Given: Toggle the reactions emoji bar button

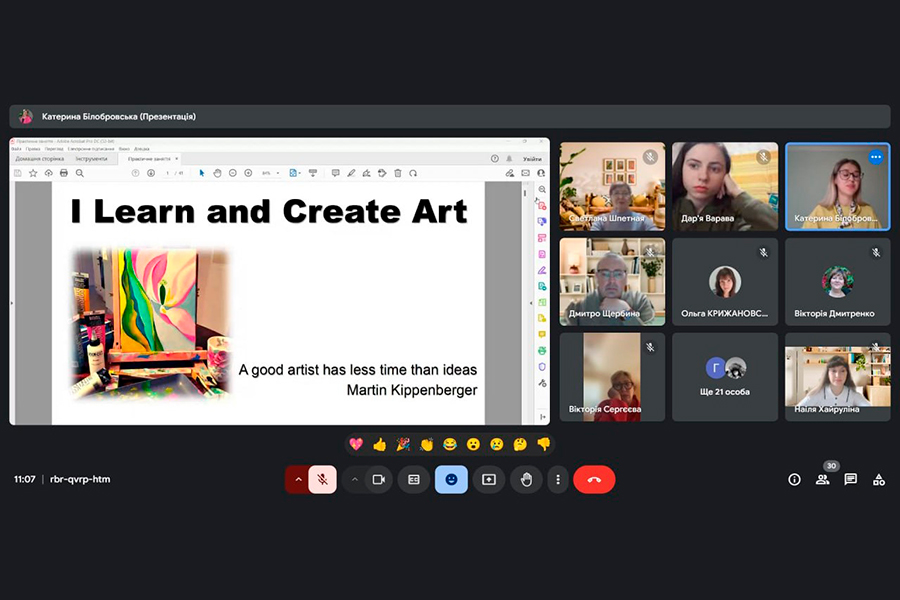Looking at the screenshot, I should 451,479.
